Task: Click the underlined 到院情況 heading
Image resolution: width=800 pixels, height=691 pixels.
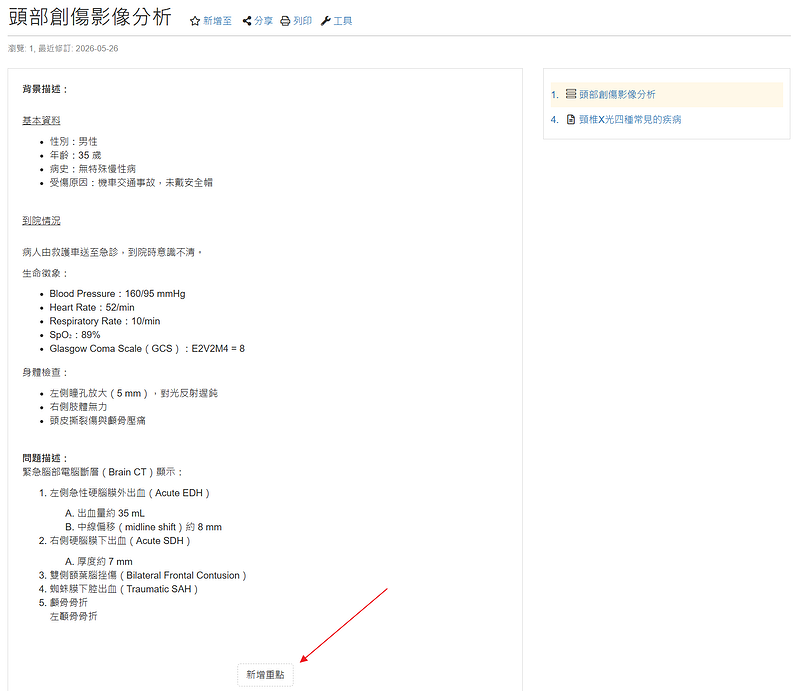Action: tap(41, 220)
